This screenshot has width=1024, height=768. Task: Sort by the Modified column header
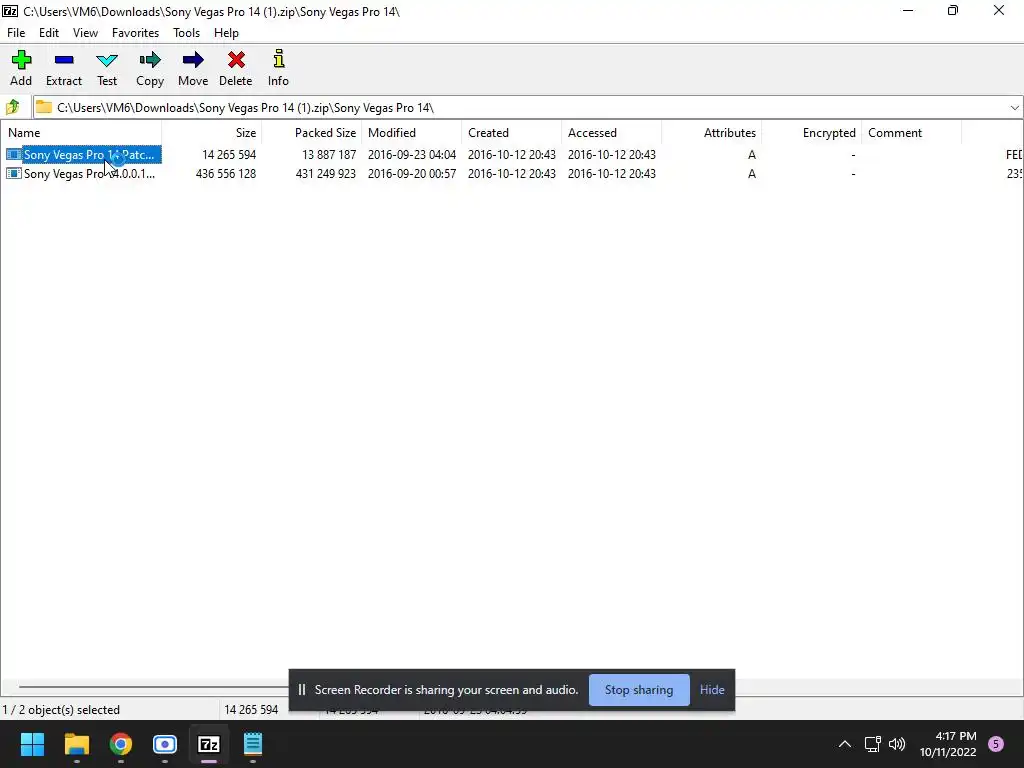[411, 133]
